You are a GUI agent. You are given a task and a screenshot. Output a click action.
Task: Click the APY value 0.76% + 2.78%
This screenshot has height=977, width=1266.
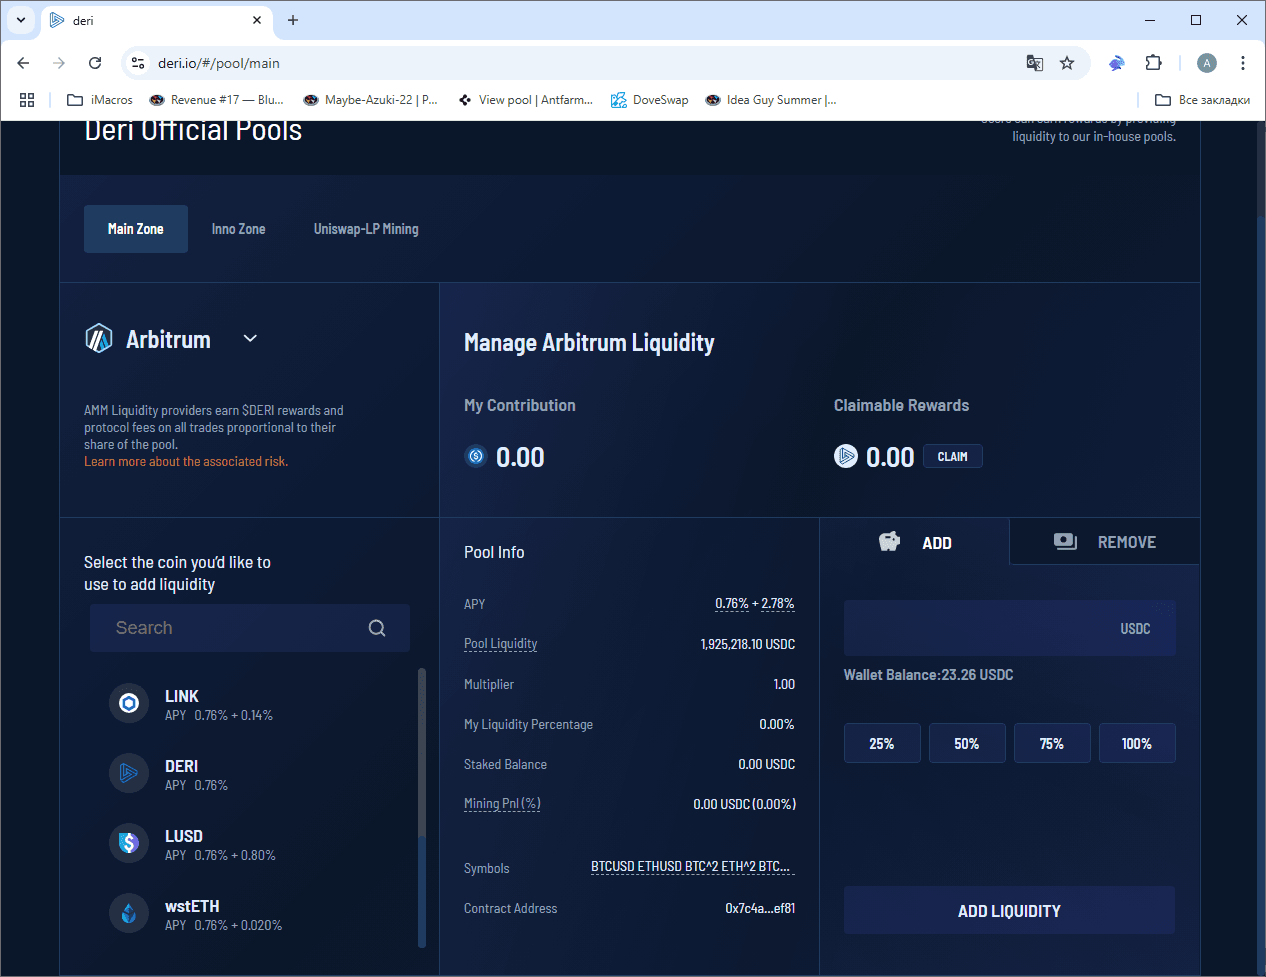coord(755,603)
